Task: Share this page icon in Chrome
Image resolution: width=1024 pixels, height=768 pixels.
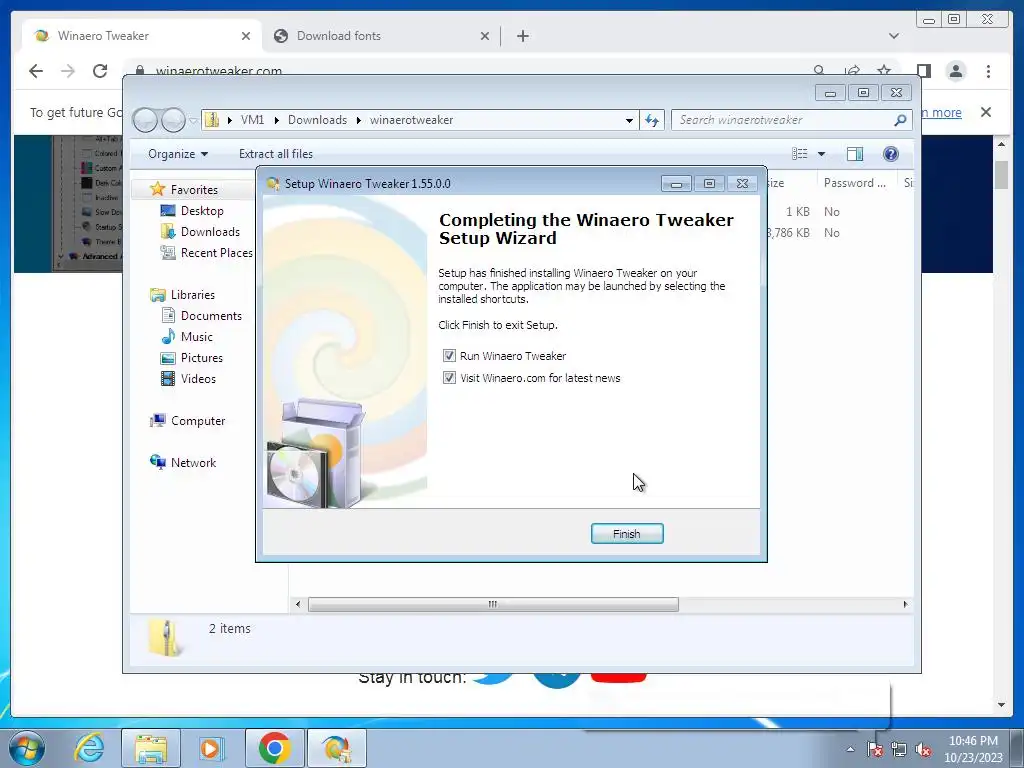Action: [852, 70]
